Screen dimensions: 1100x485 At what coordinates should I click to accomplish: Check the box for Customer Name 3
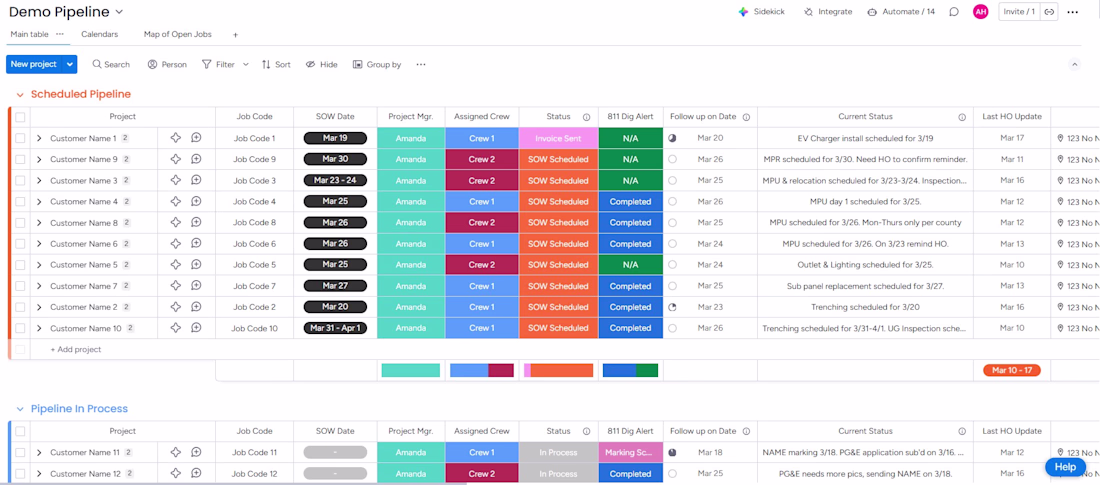(x=20, y=180)
